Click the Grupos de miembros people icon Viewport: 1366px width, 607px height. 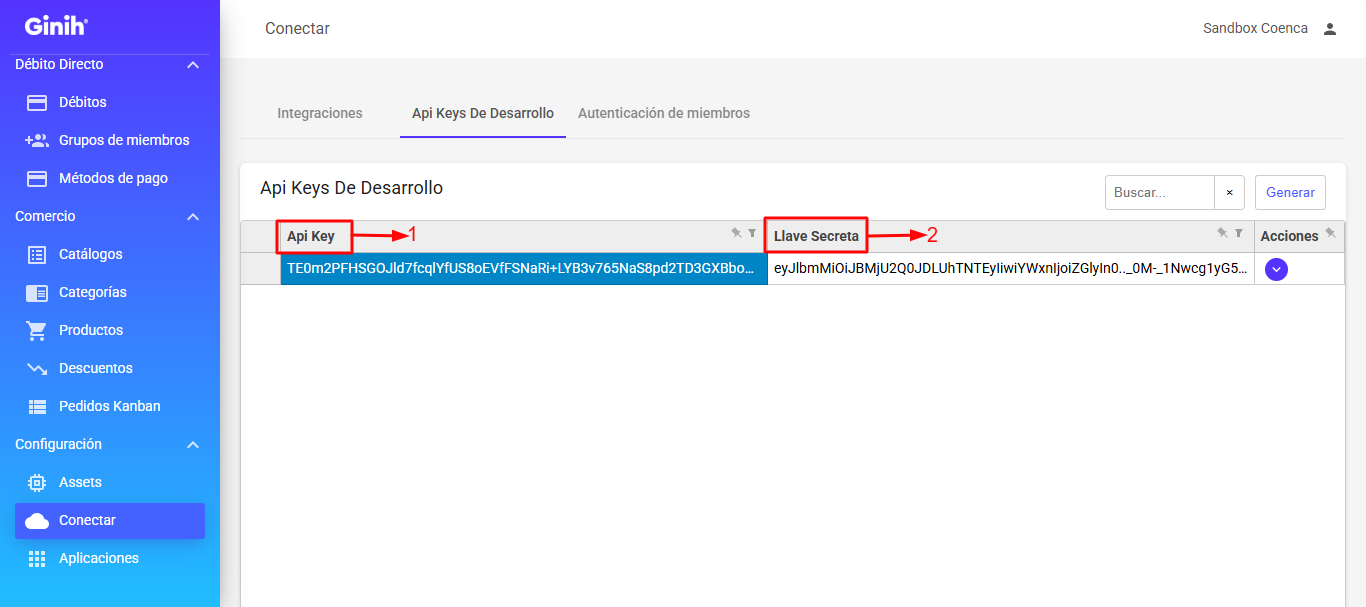pos(37,140)
